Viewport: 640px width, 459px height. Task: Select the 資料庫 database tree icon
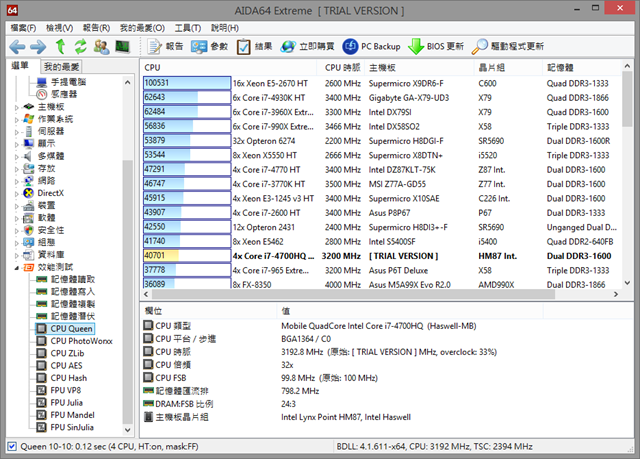(x=29, y=255)
